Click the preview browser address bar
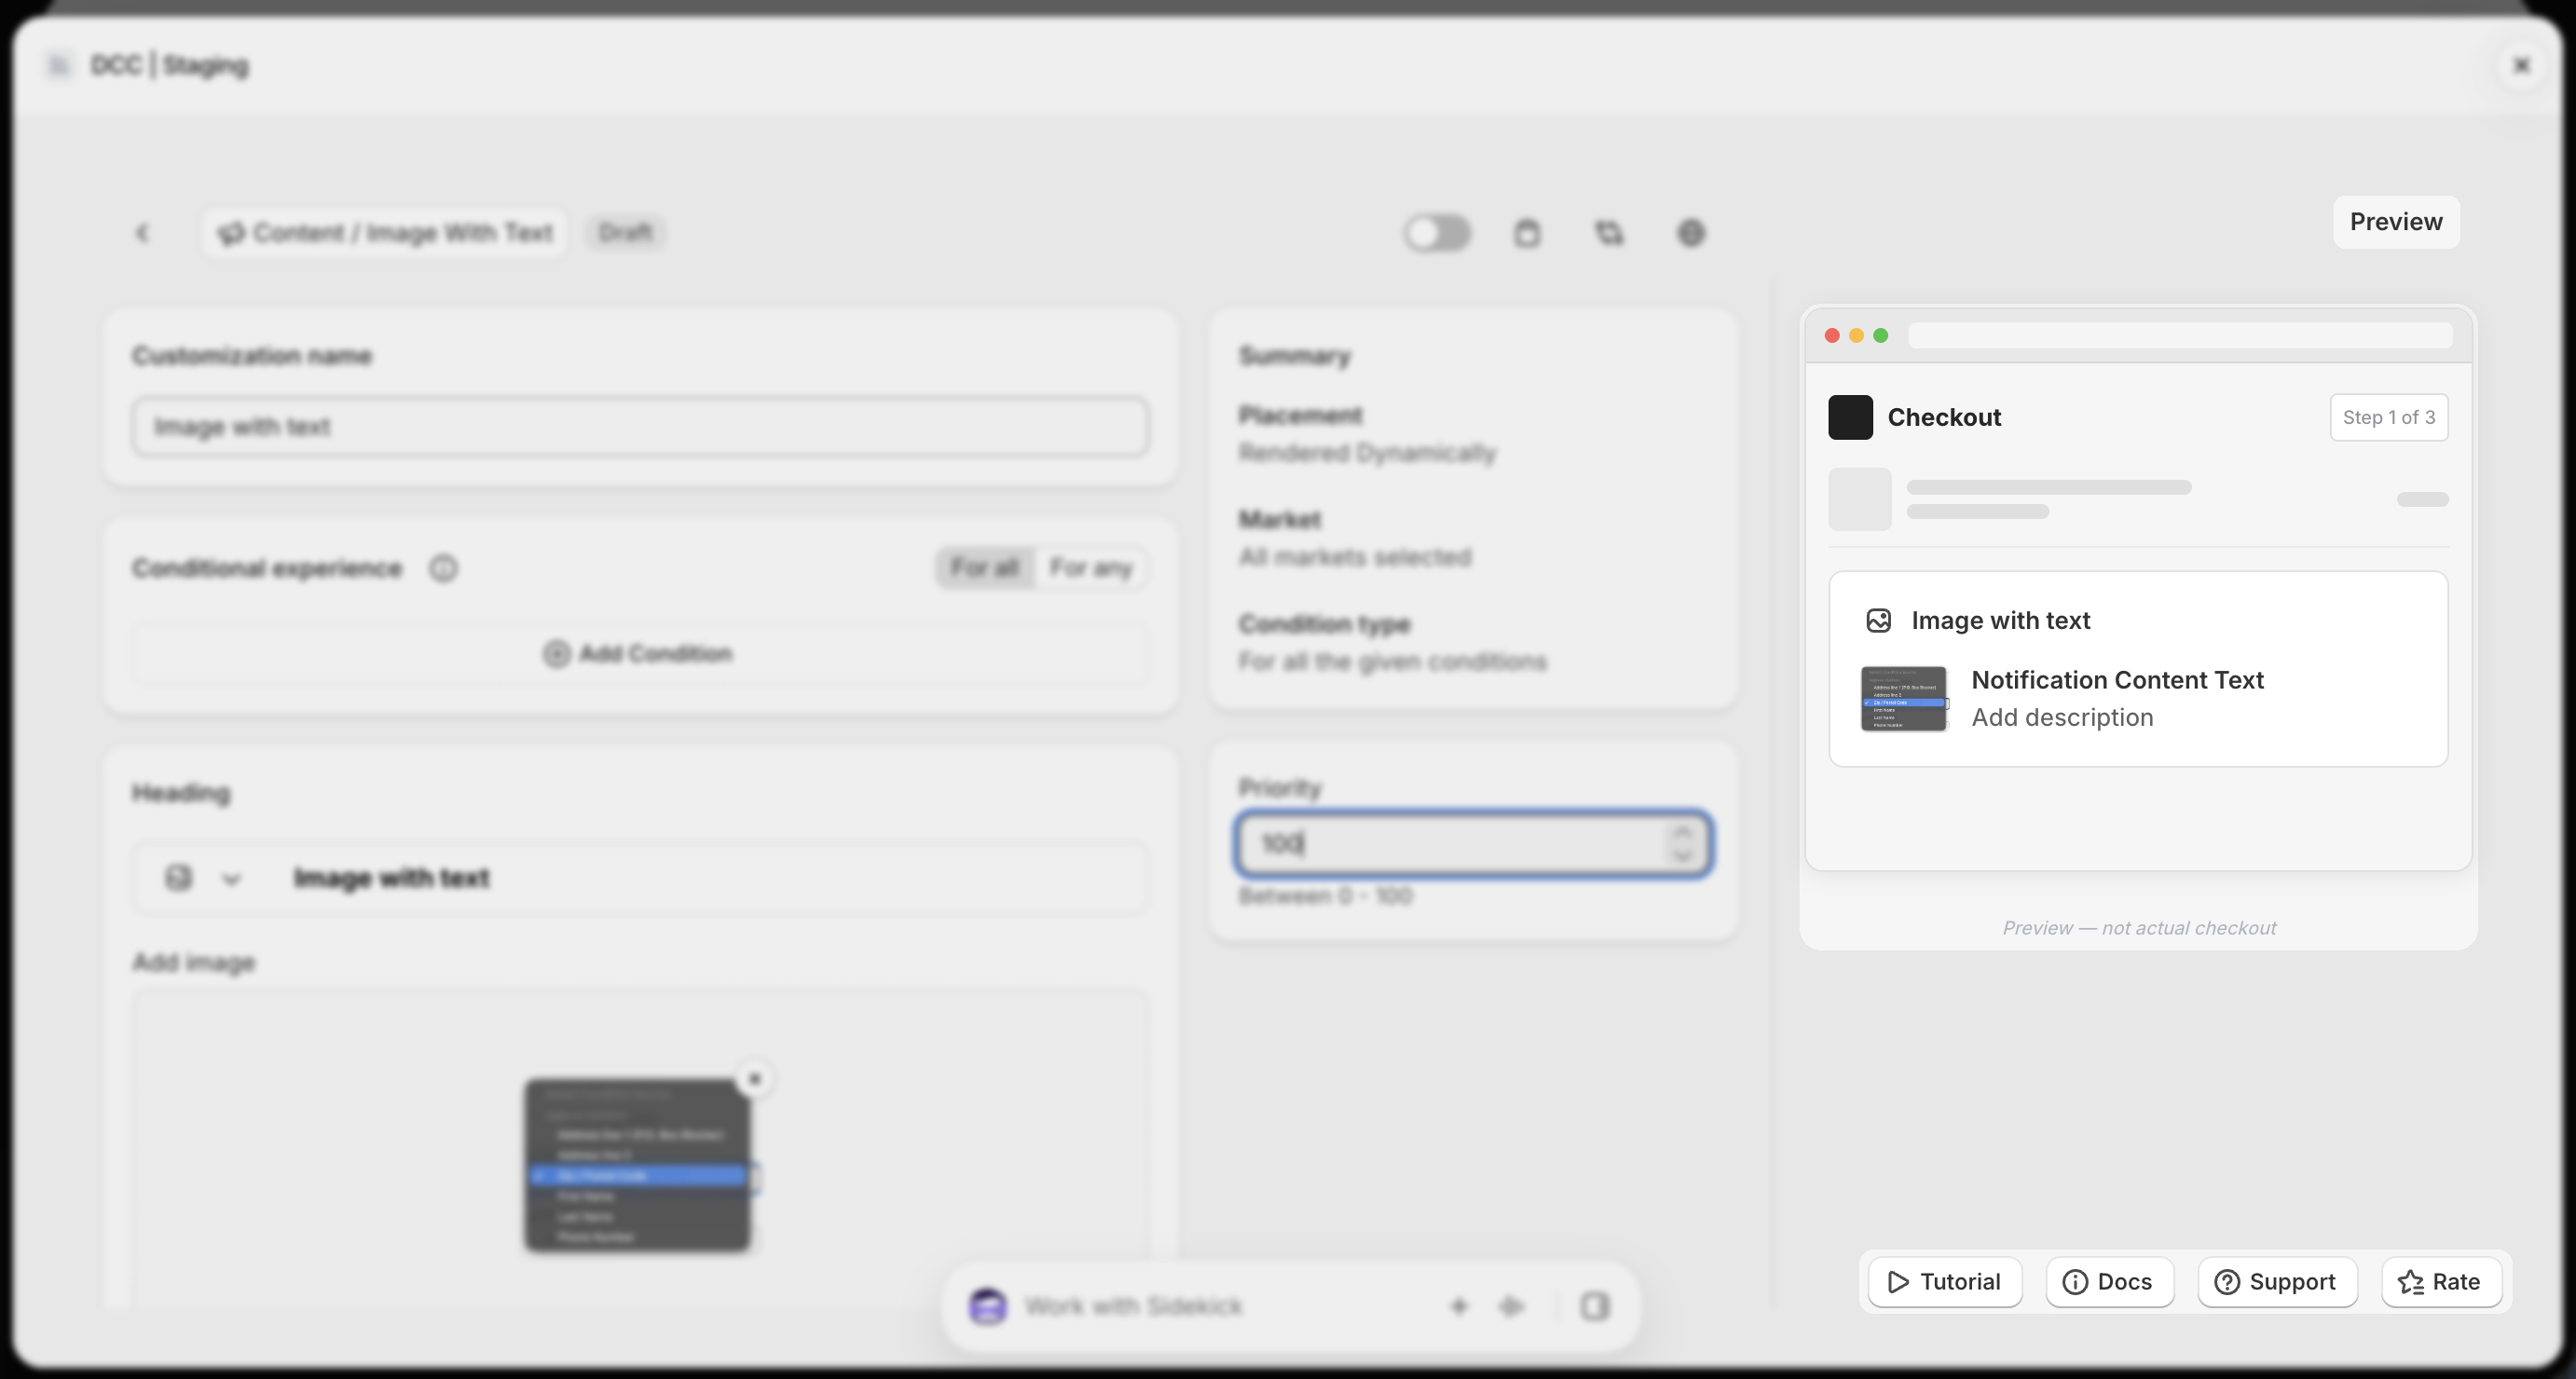The width and height of the screenshot is (2576, 1379). [2180, 335]
